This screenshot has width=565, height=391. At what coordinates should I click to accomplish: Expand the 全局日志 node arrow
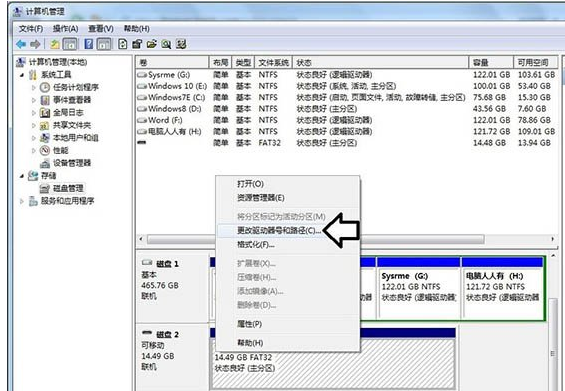point(34,113)
